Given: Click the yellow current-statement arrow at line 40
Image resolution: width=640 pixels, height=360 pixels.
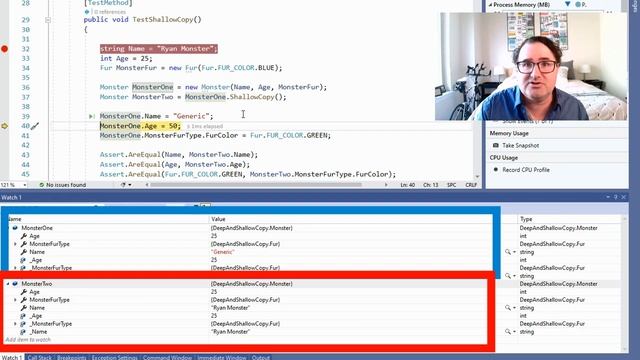Looking at the screenshot, I should tap(4, 126).
